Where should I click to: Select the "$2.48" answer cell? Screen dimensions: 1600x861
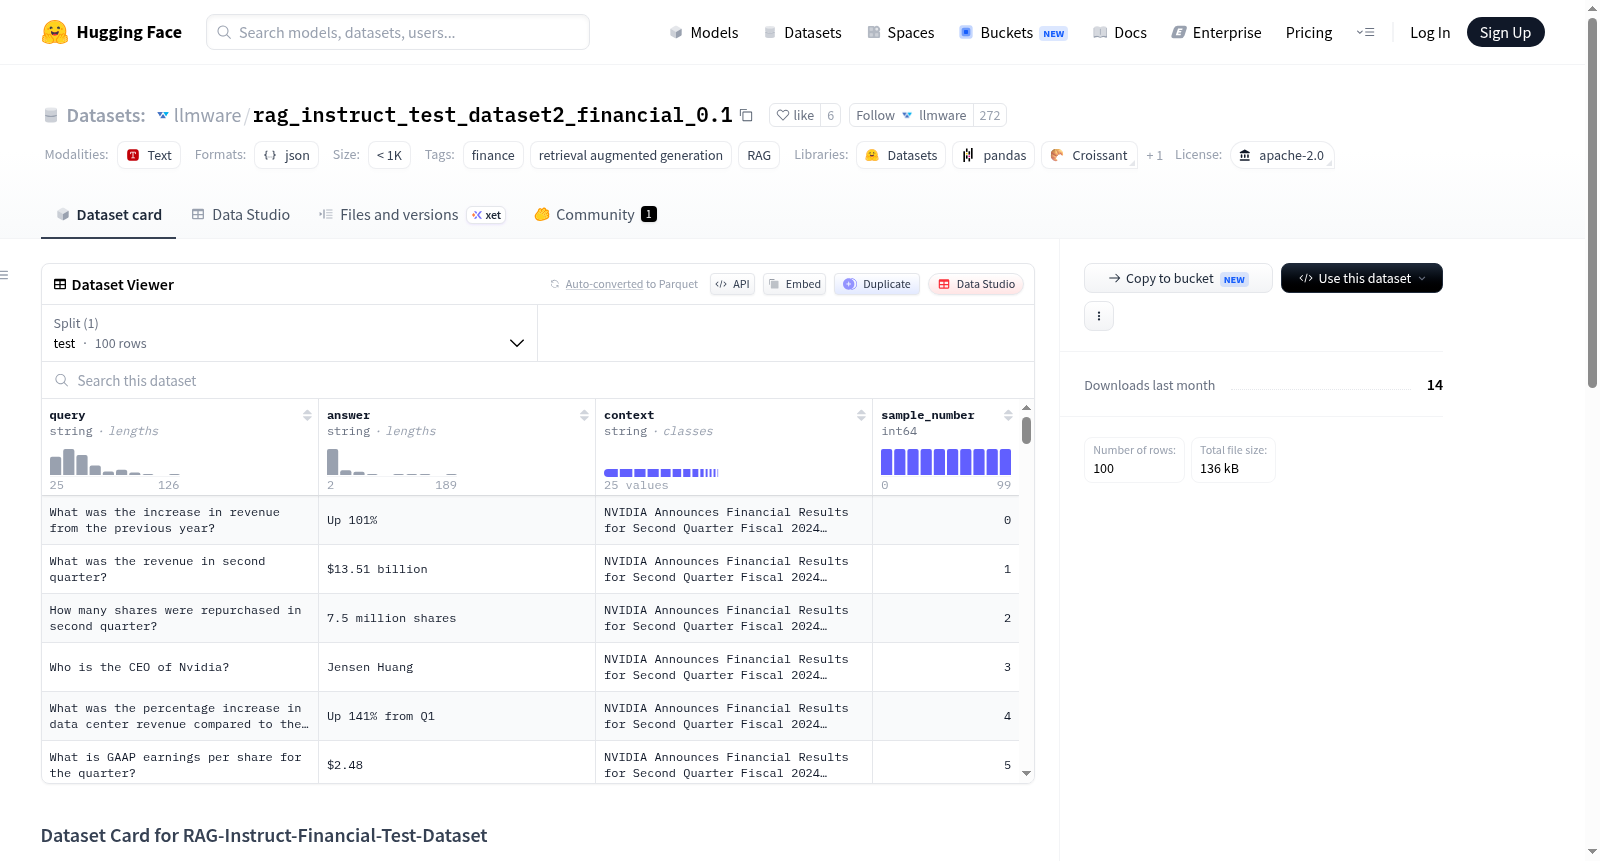(x=457, y=762)
